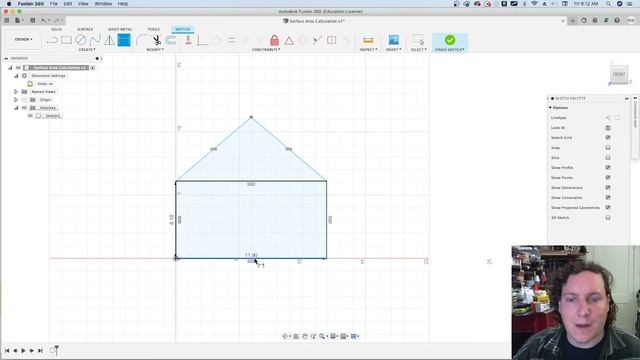
Task: Select the Circle sketch tool
Action: tap(80, 40)
